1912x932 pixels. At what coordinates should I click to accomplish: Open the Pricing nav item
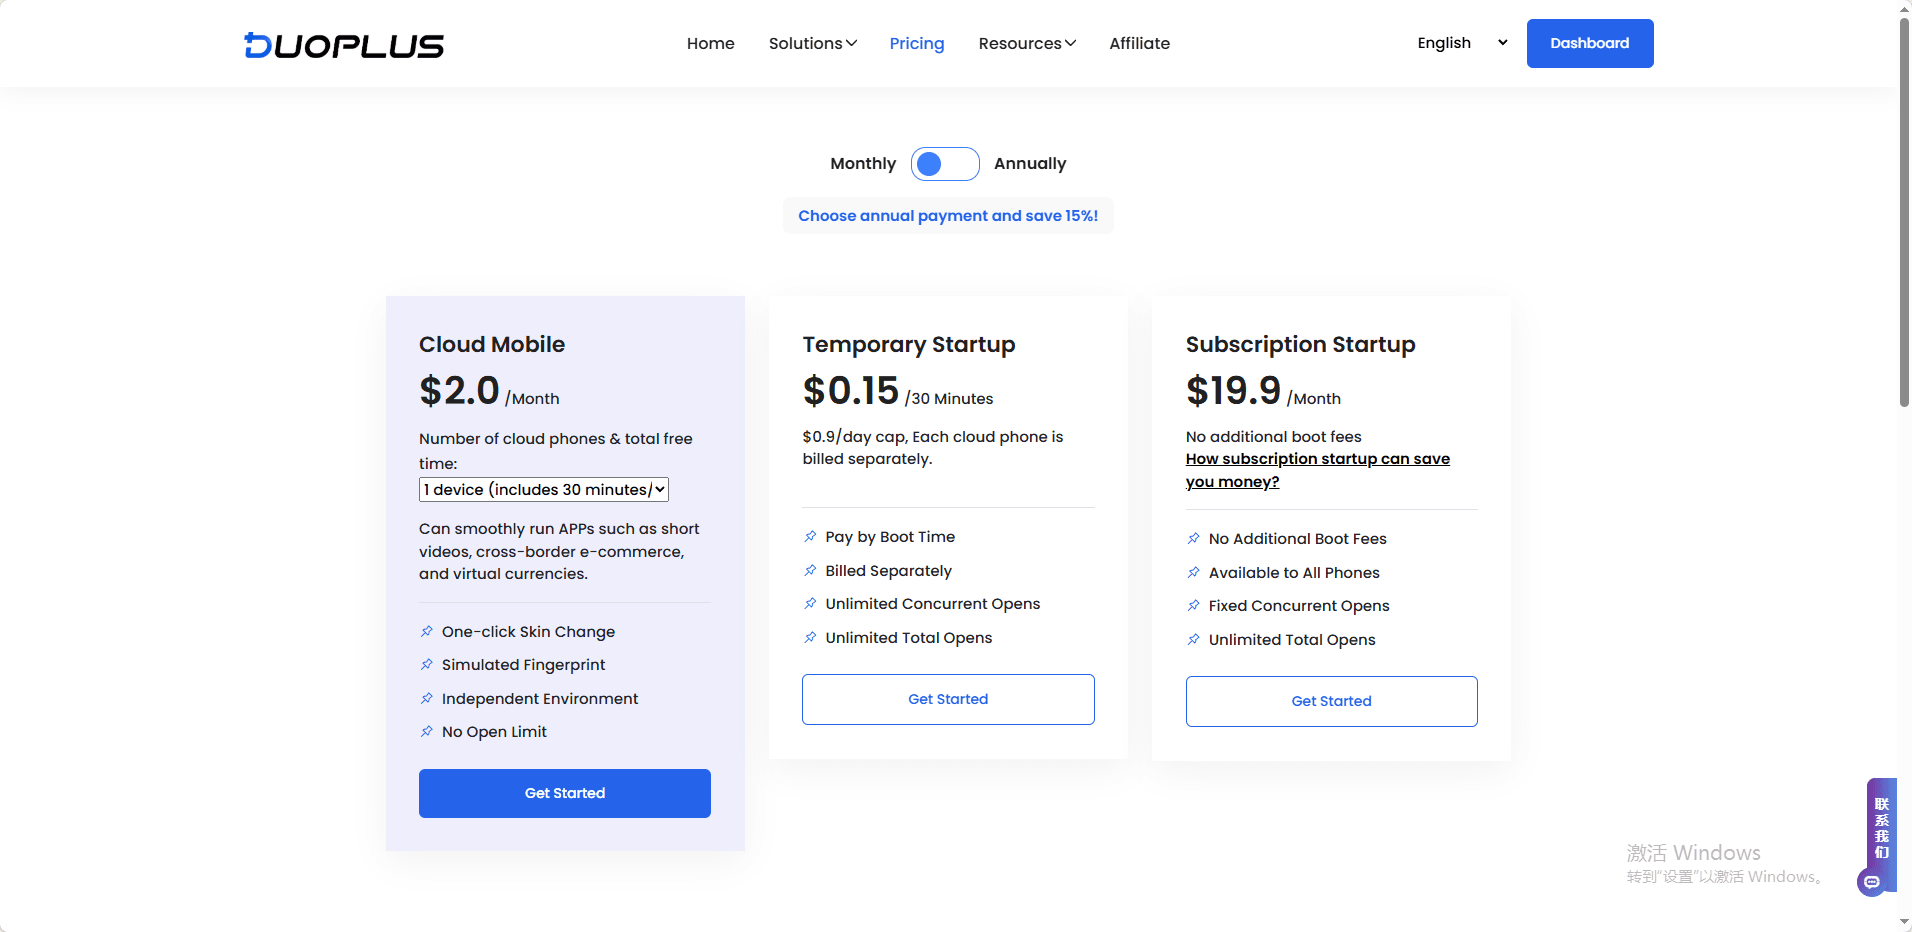(917, 43)
